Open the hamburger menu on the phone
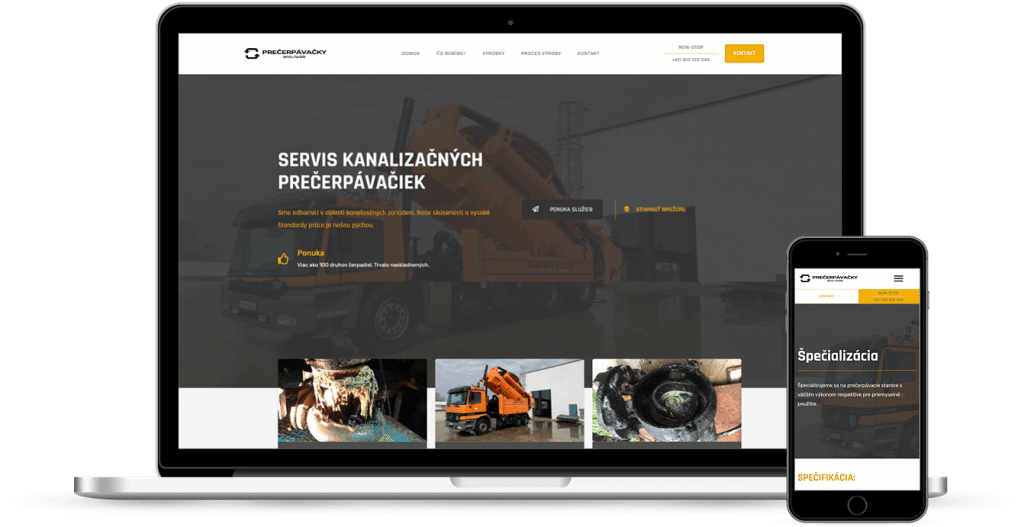The image size is (1024, 527). point(898,278)
